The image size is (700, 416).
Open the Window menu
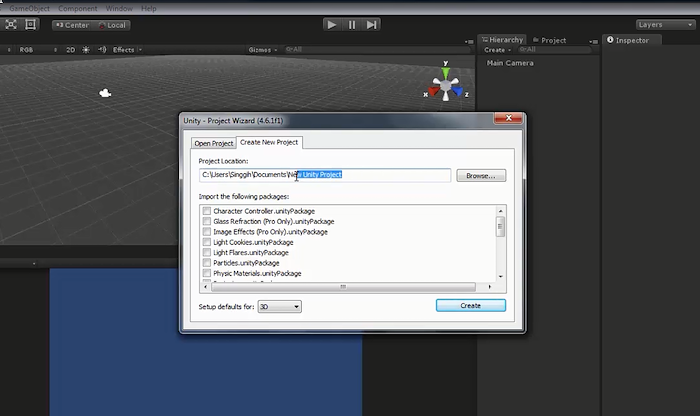(119, 8)
